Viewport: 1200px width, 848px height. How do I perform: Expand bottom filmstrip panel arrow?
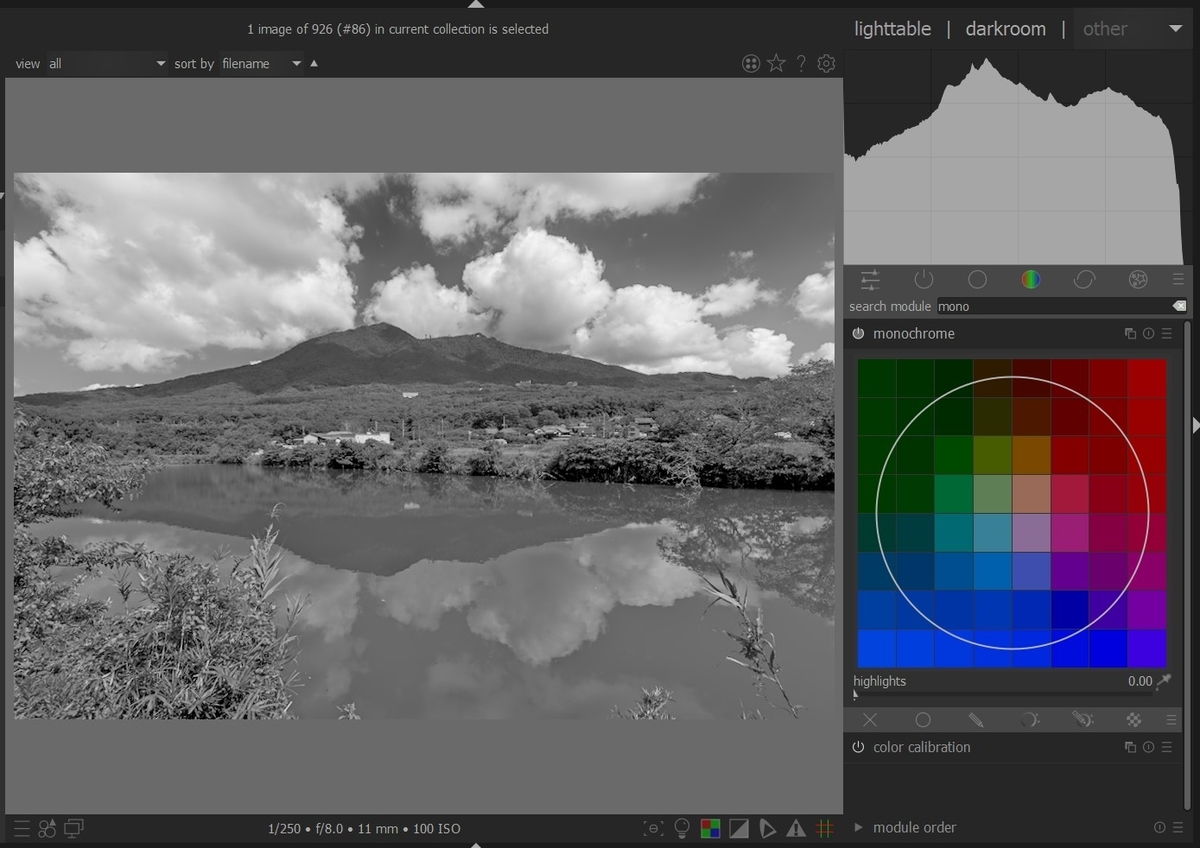pos(476,844)
